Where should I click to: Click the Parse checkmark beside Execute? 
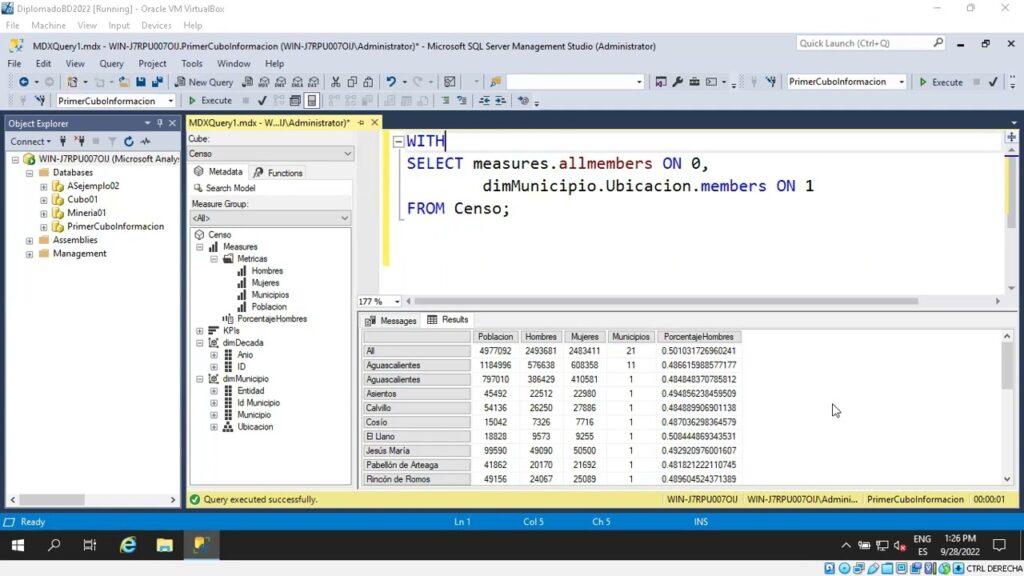point(262,101)
